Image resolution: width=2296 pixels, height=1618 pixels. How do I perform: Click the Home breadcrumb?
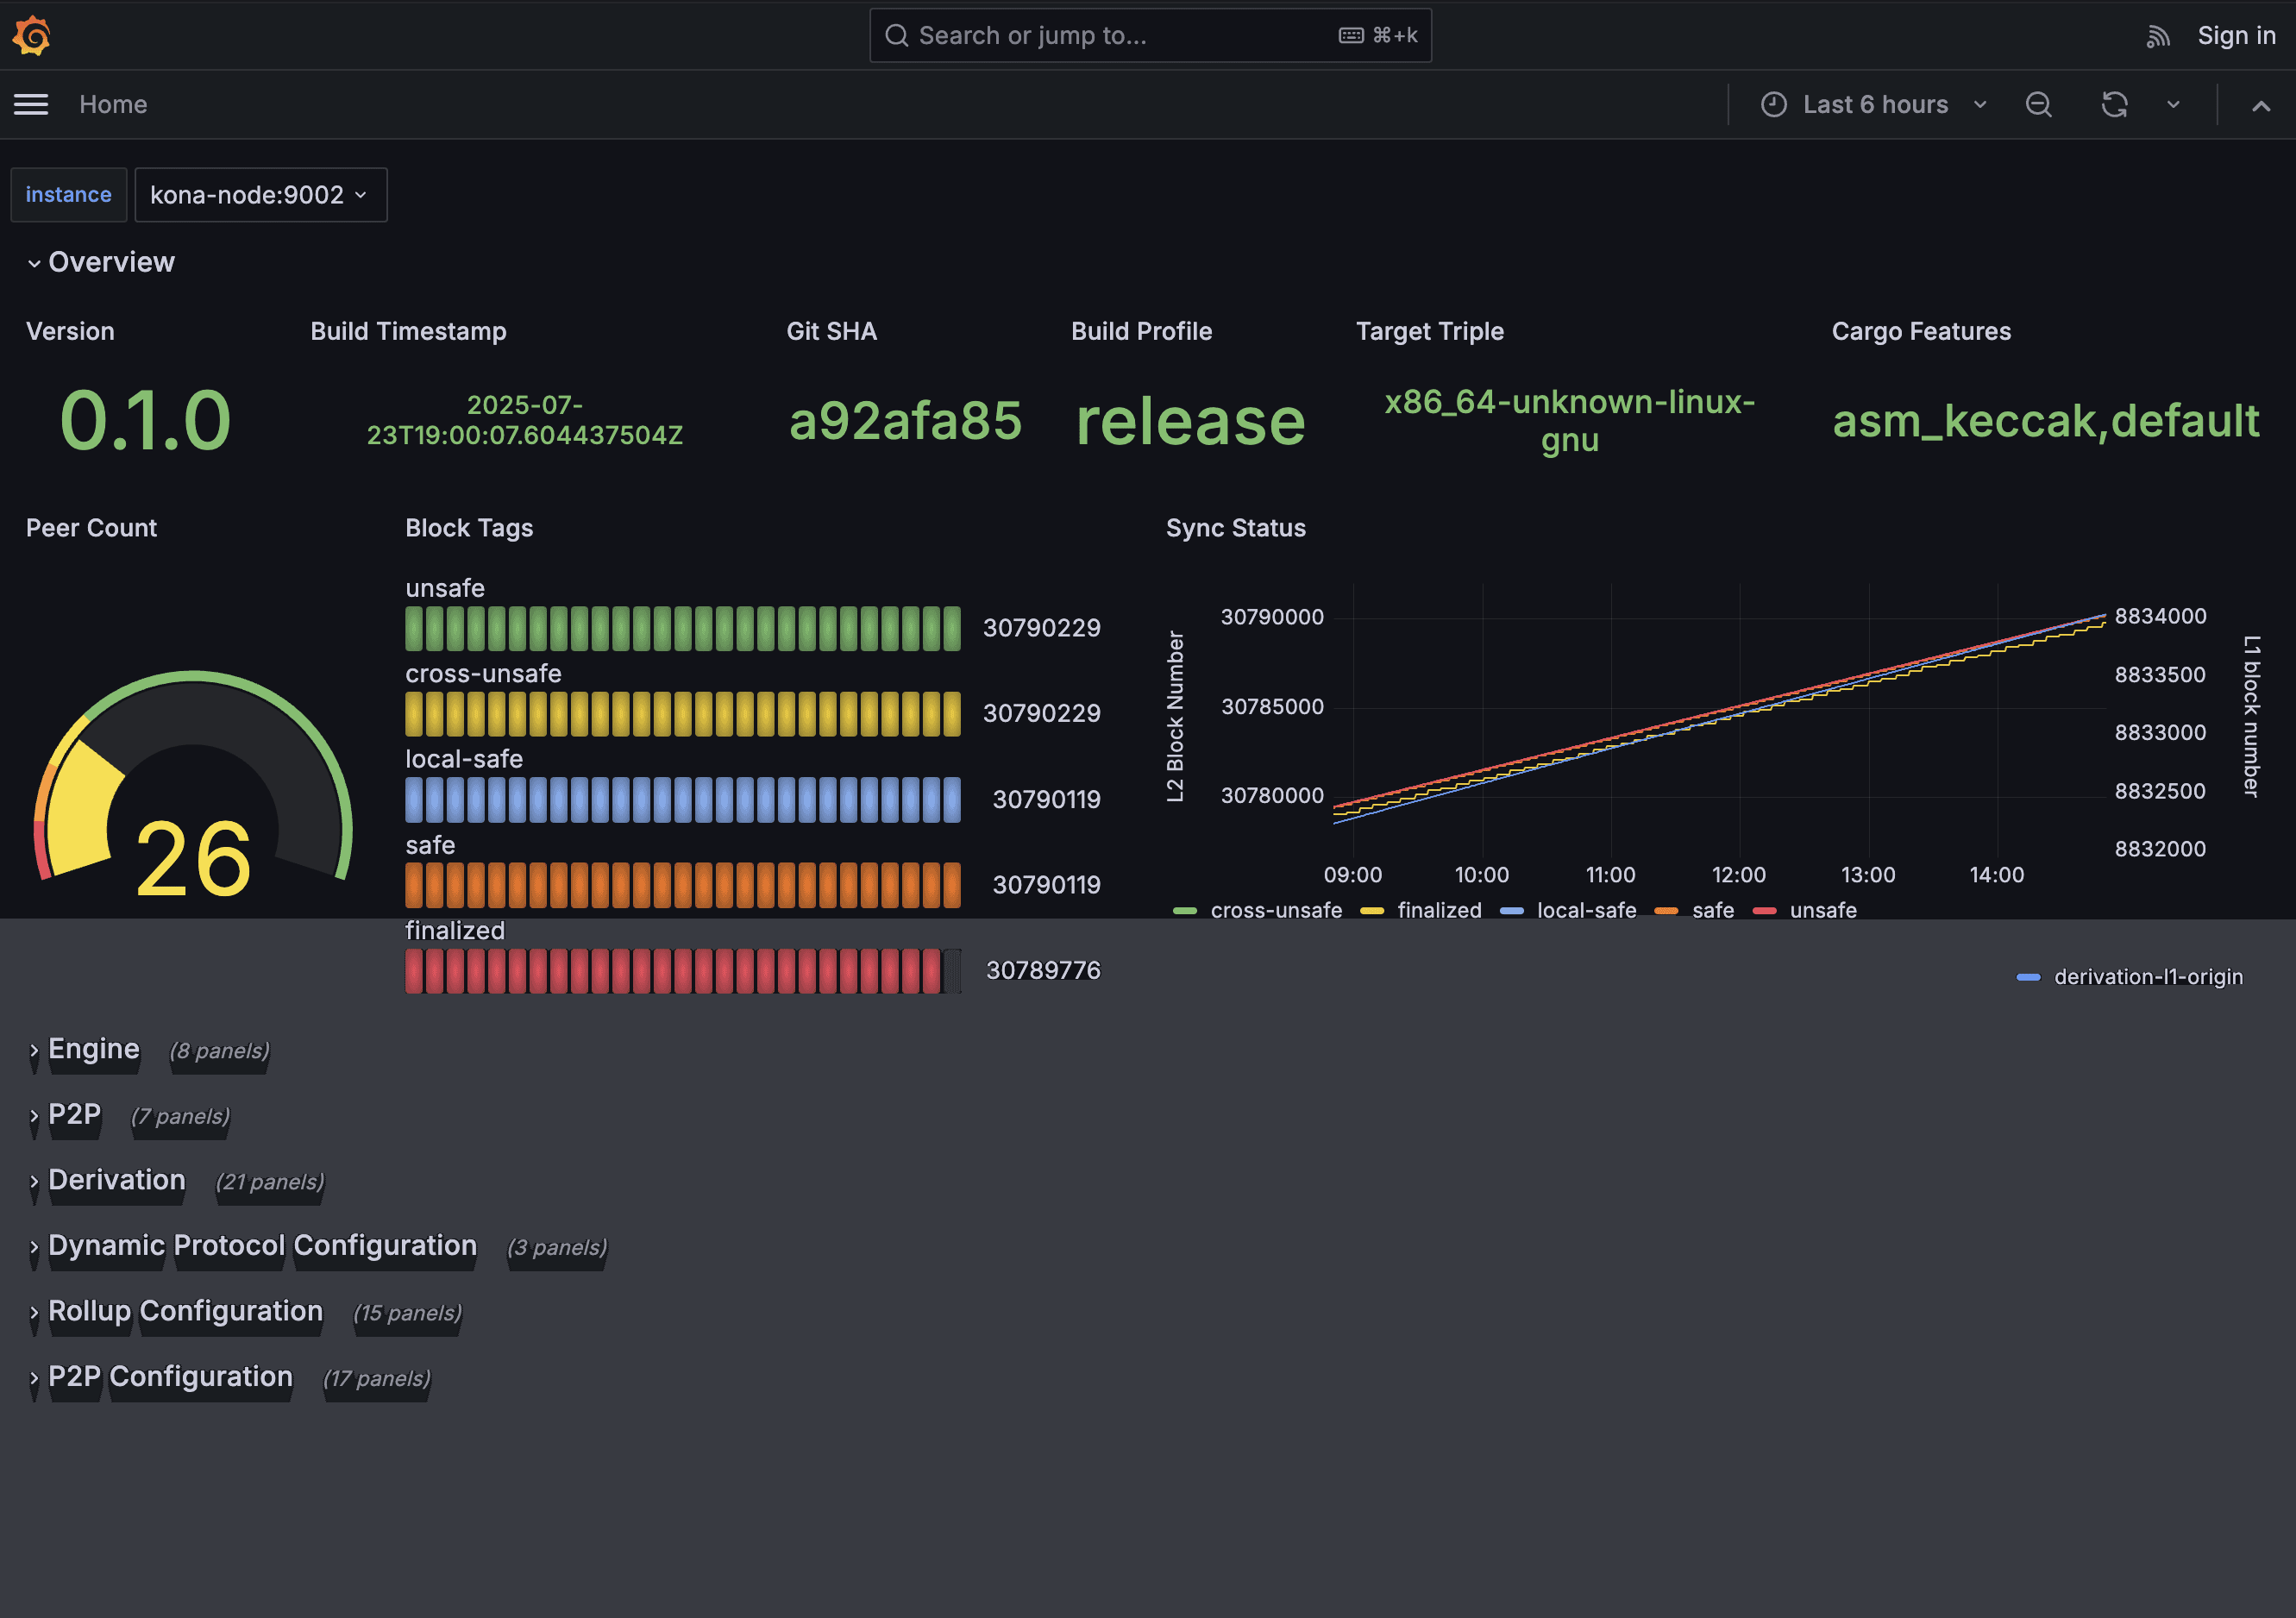(113, 104)
